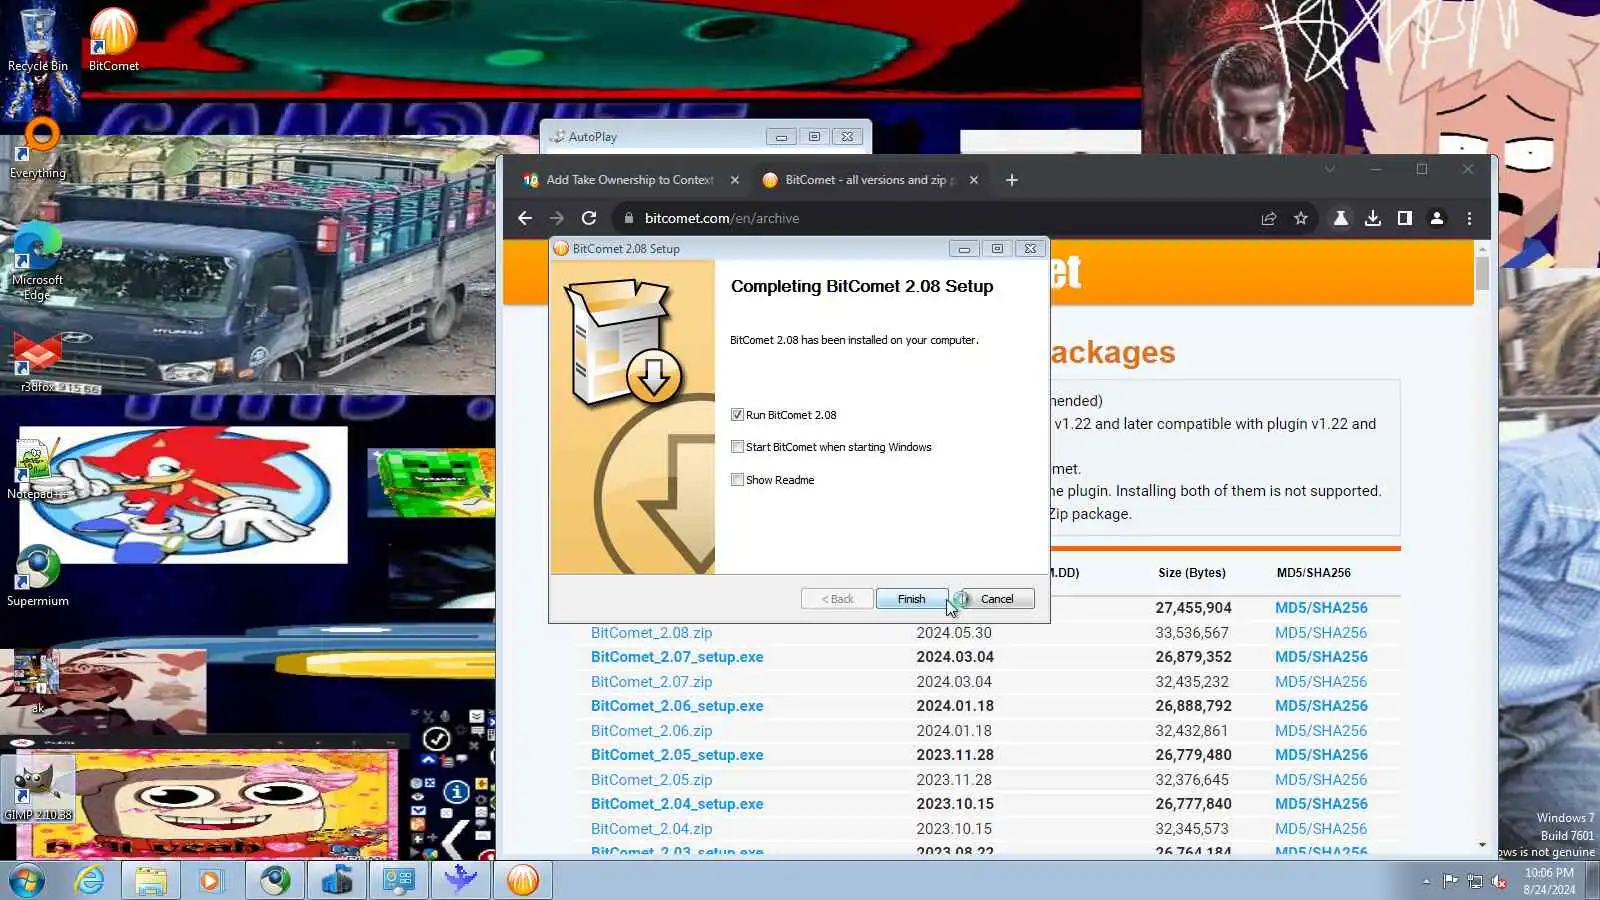Image resolution: width=1600 pixels, height=900 pixels.
Task: Download BitComet_2.06.zip
Action: 652,731
